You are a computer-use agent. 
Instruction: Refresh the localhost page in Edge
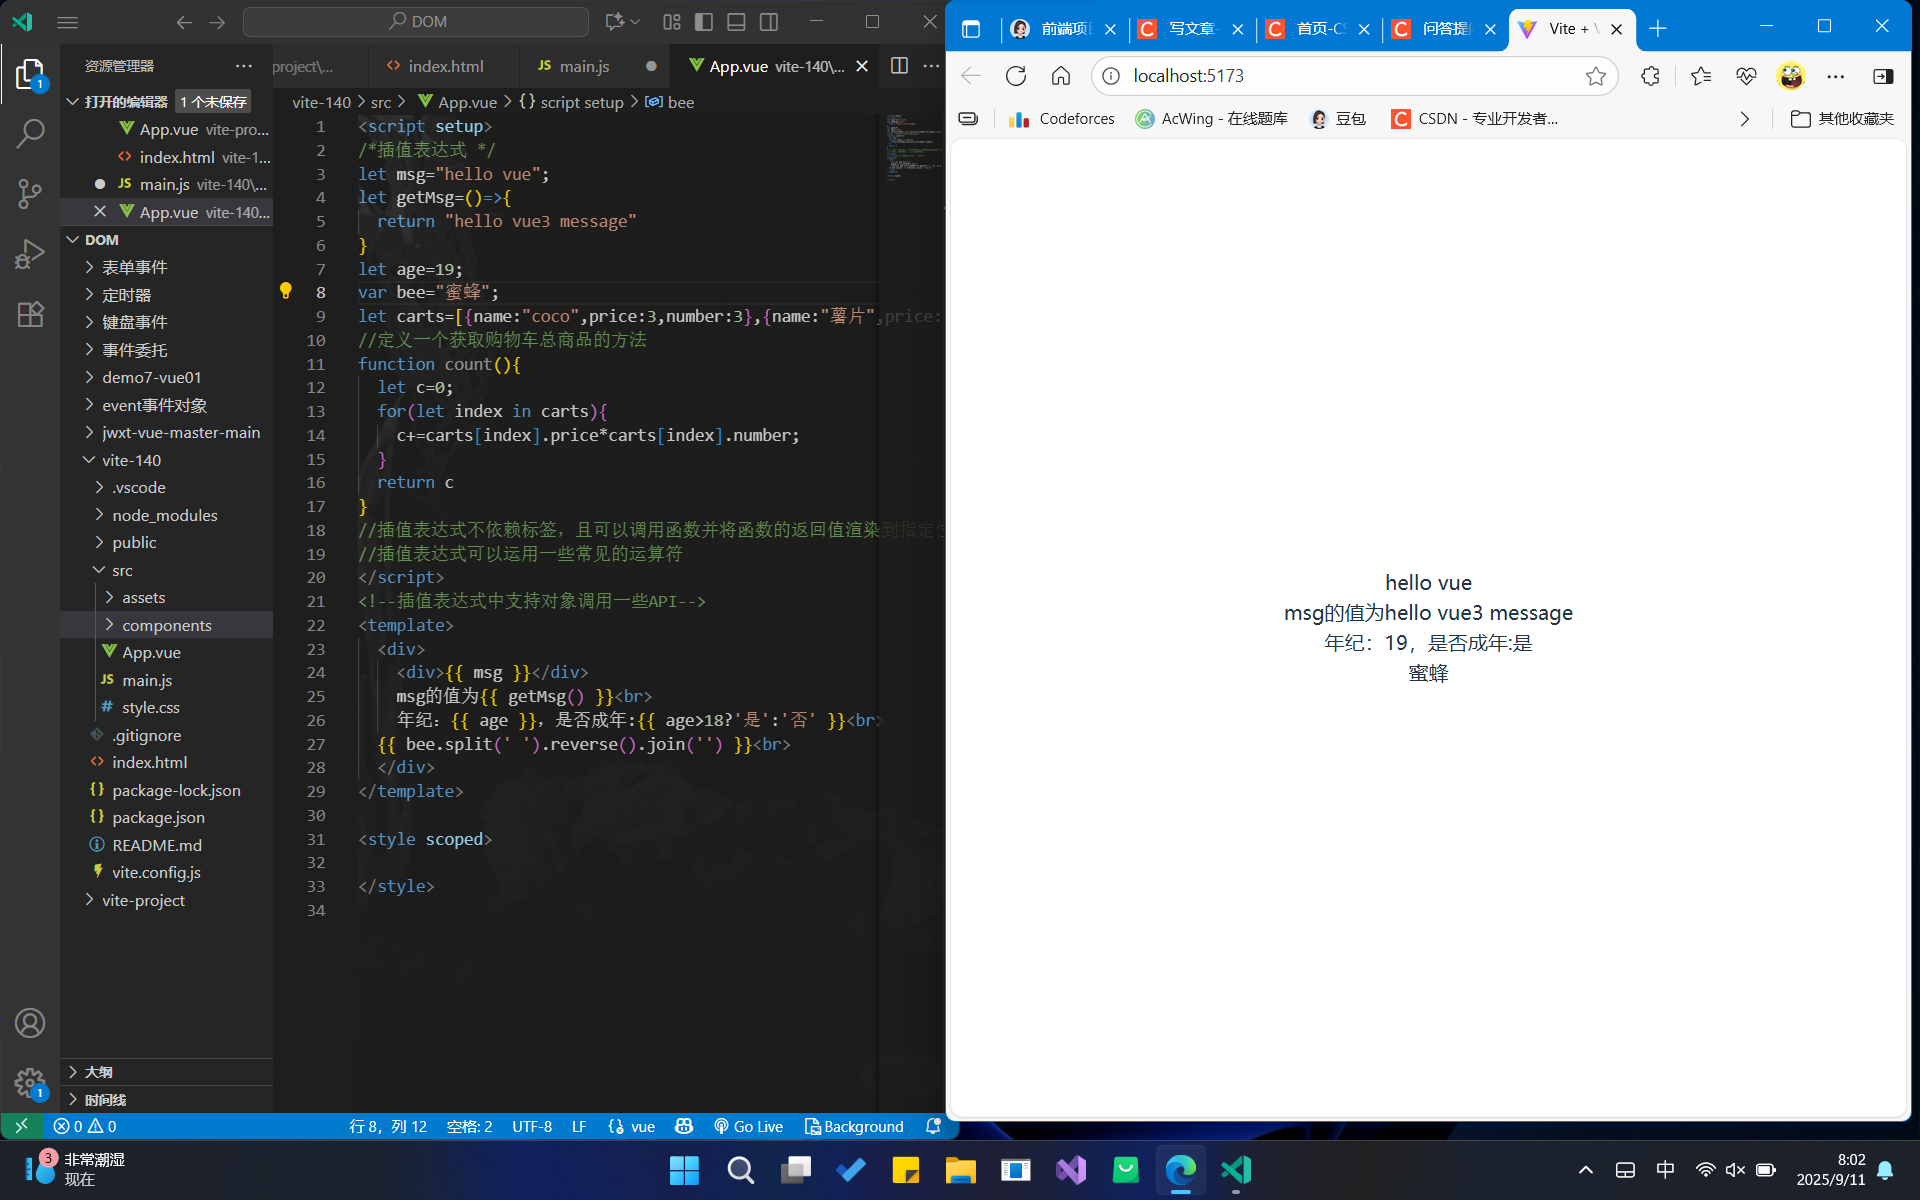pyautogui.click(x=1016, y=76)
